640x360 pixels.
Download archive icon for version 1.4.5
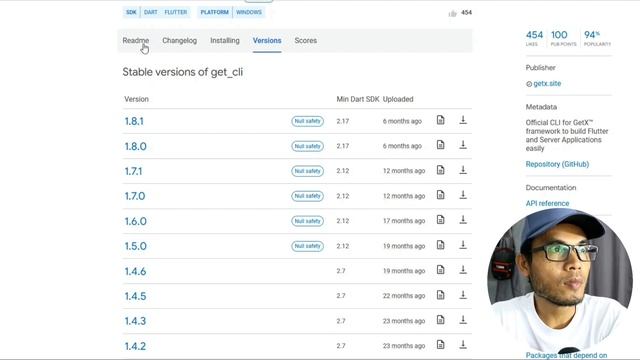click(x=463, y=295)
